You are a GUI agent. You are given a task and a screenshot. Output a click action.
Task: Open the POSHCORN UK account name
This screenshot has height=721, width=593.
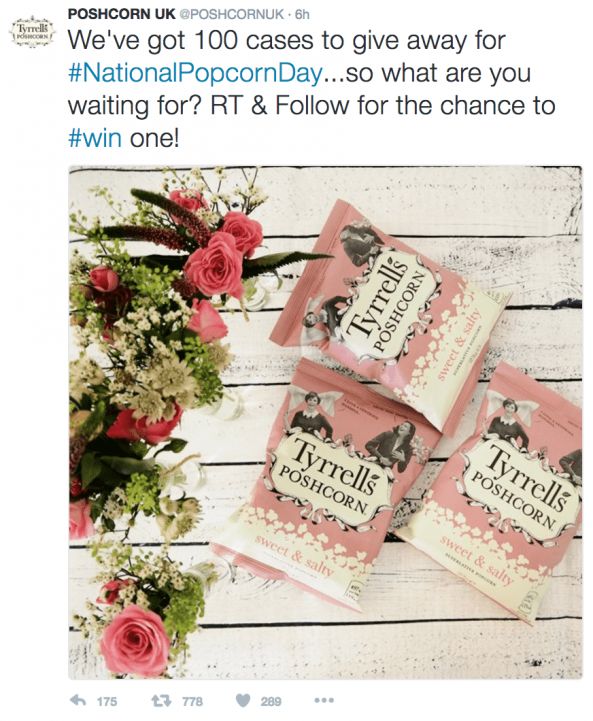122,14
